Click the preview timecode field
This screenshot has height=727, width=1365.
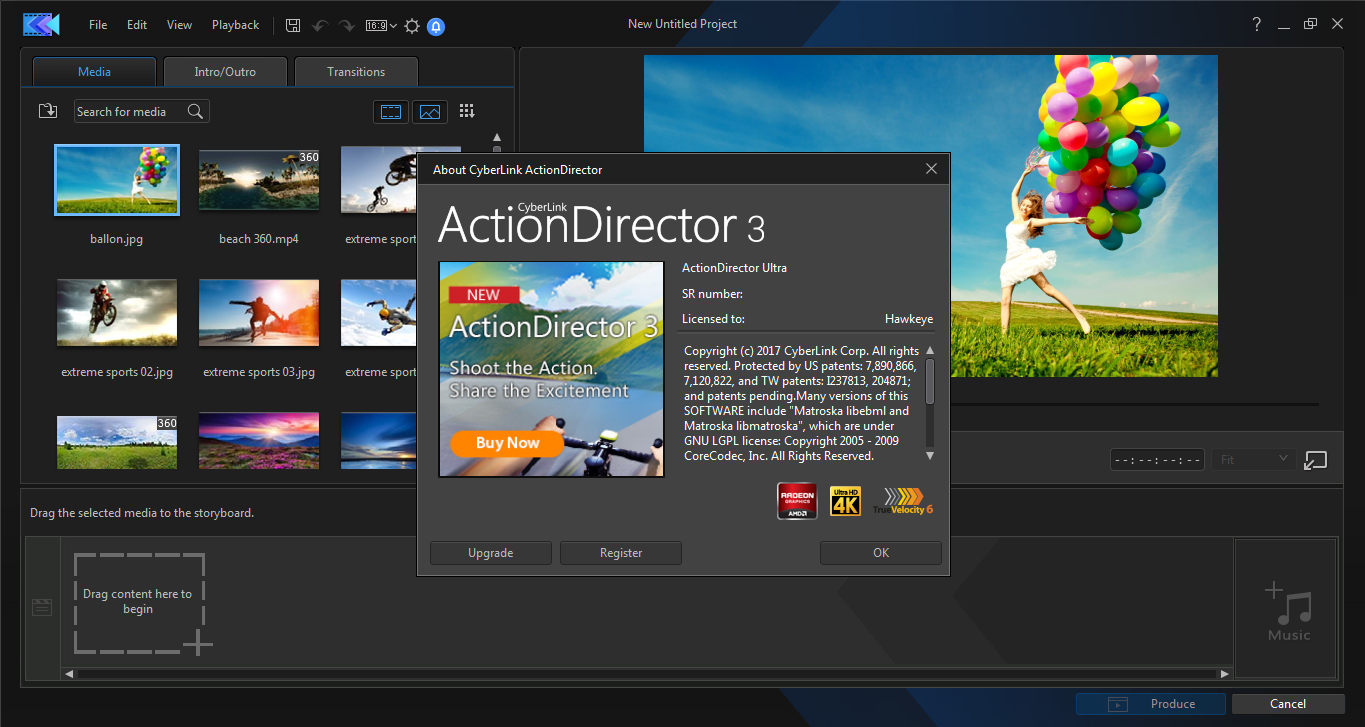(x=1157, y=460)
